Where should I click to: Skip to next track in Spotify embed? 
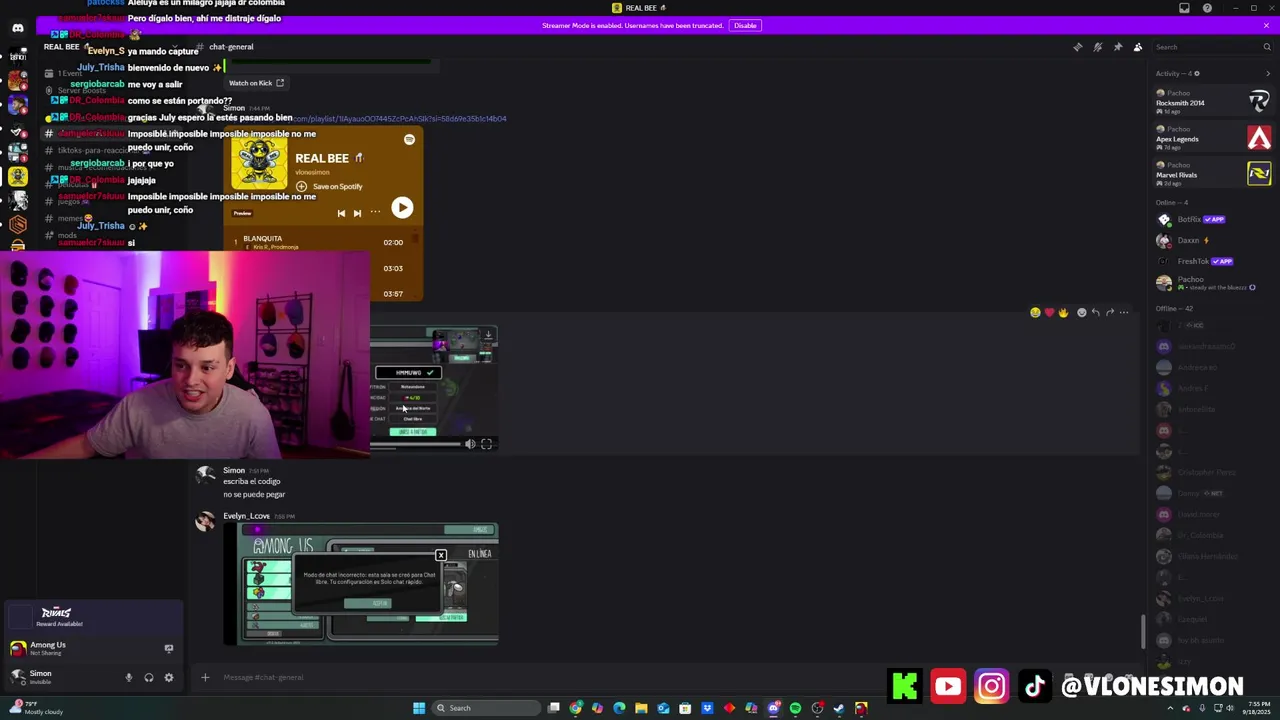pyautogui.click(x=357, y=213)
